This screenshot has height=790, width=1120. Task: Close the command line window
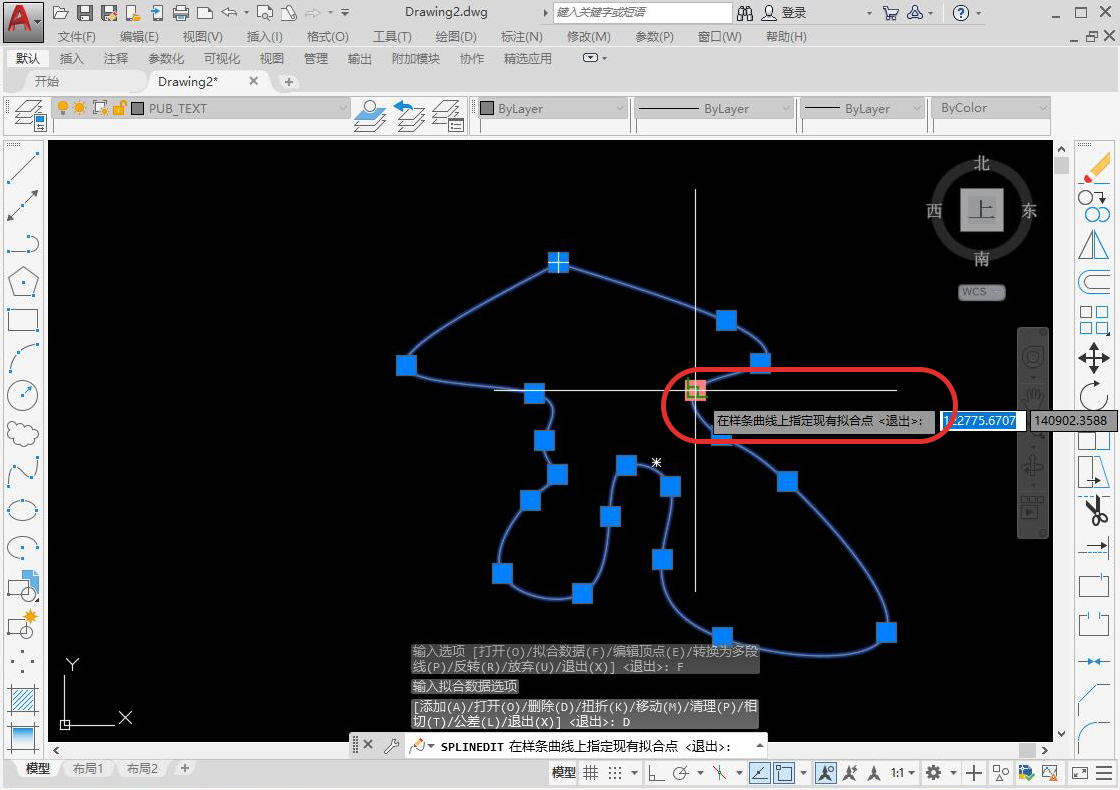368,744
